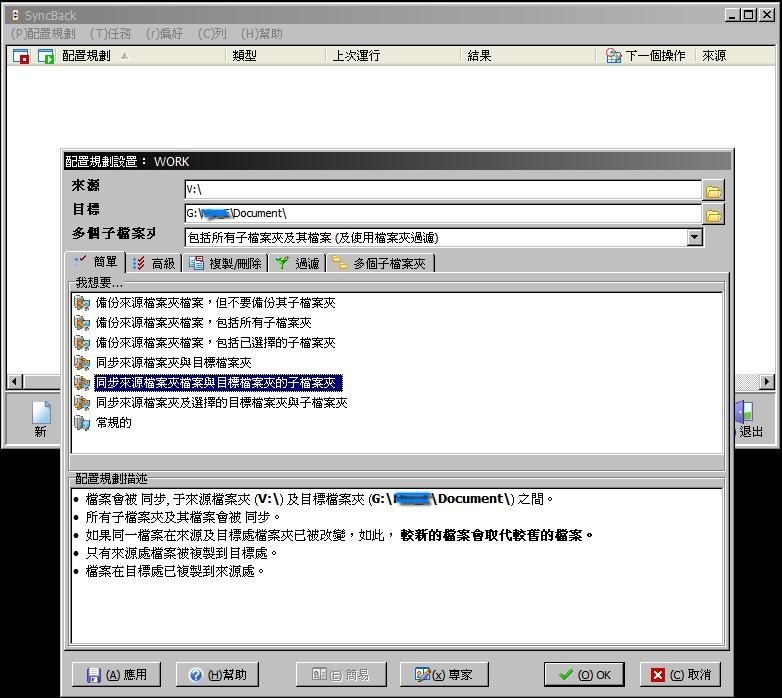The image size is (782, 698).
Task: Confirm with the (O) OK button
Action: 584,675
